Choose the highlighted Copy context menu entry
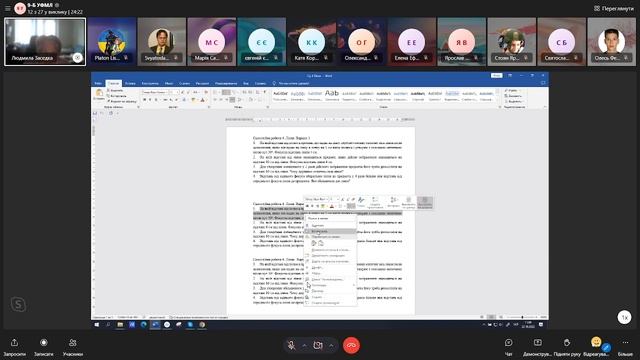The width and height of the screenshot is (640, 360). [x=330, y=231]
